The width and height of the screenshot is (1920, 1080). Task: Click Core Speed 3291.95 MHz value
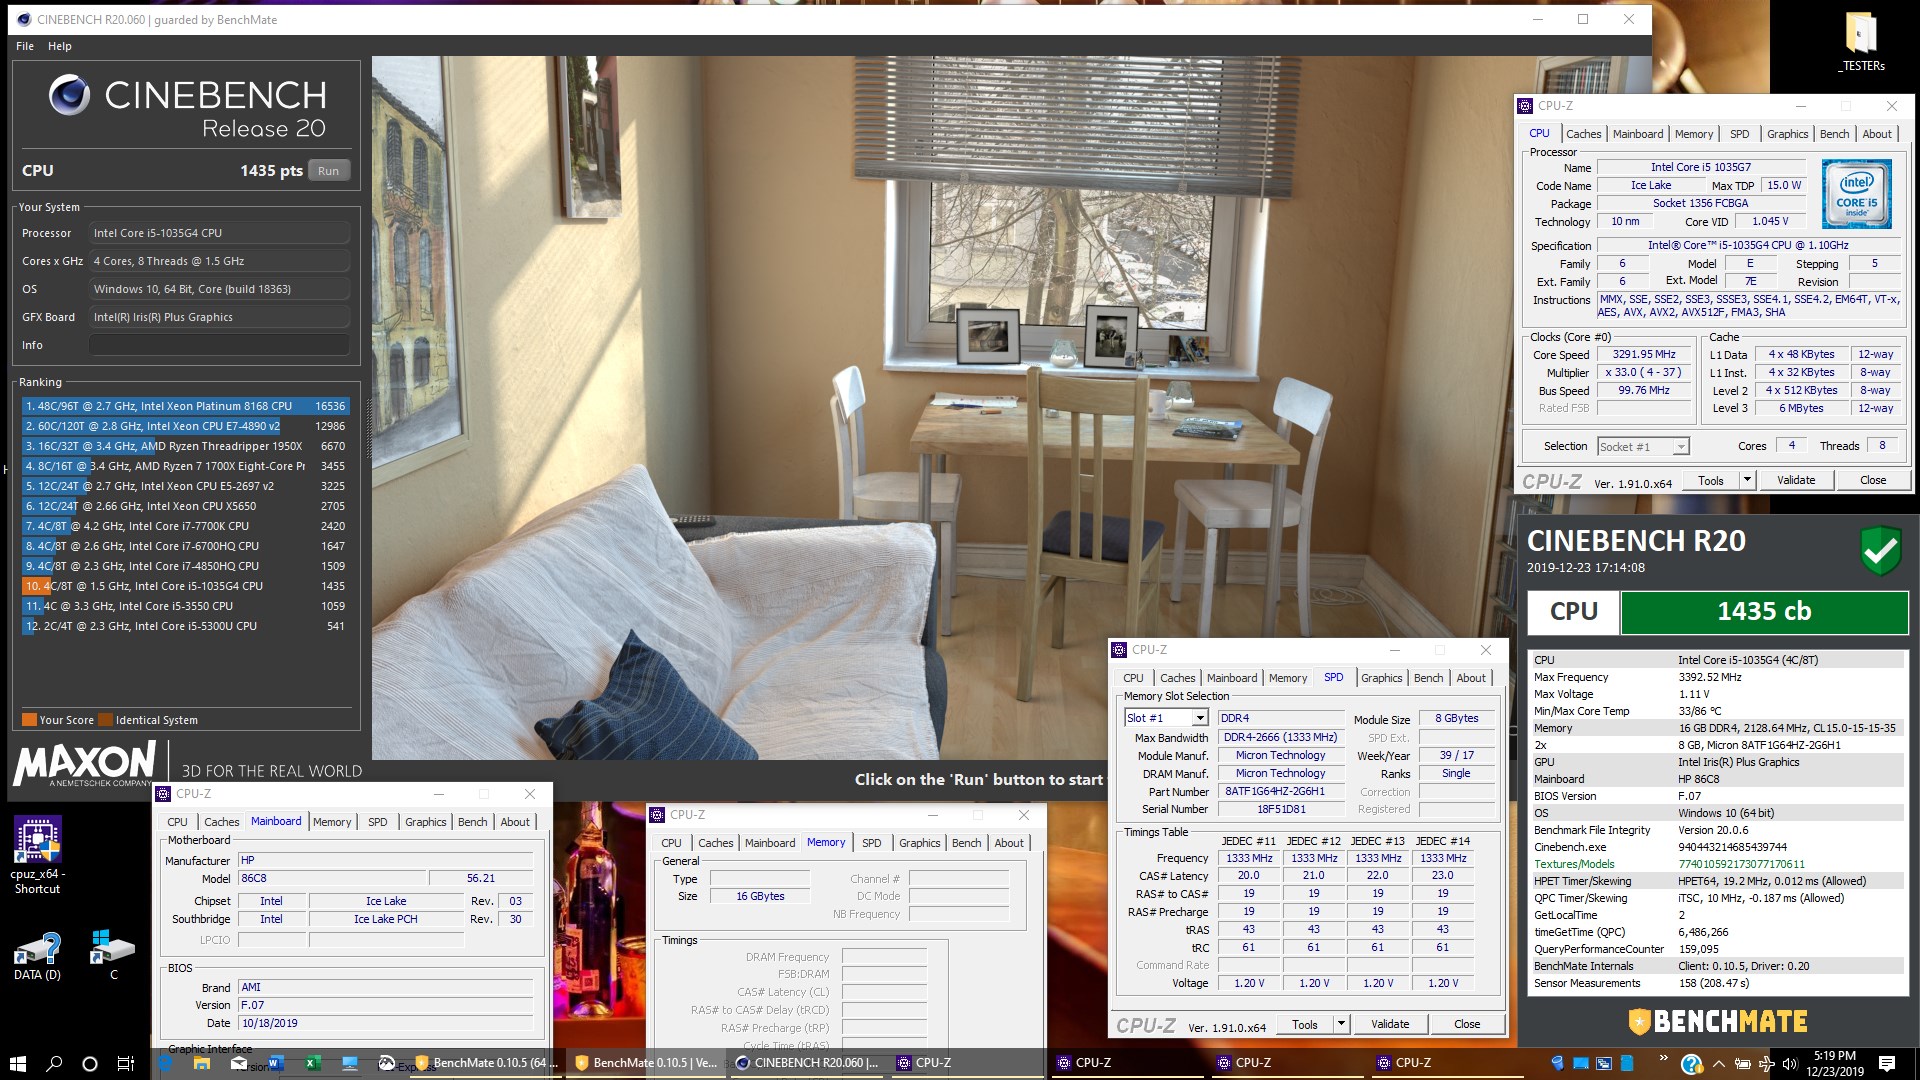tap(1643, 354)
